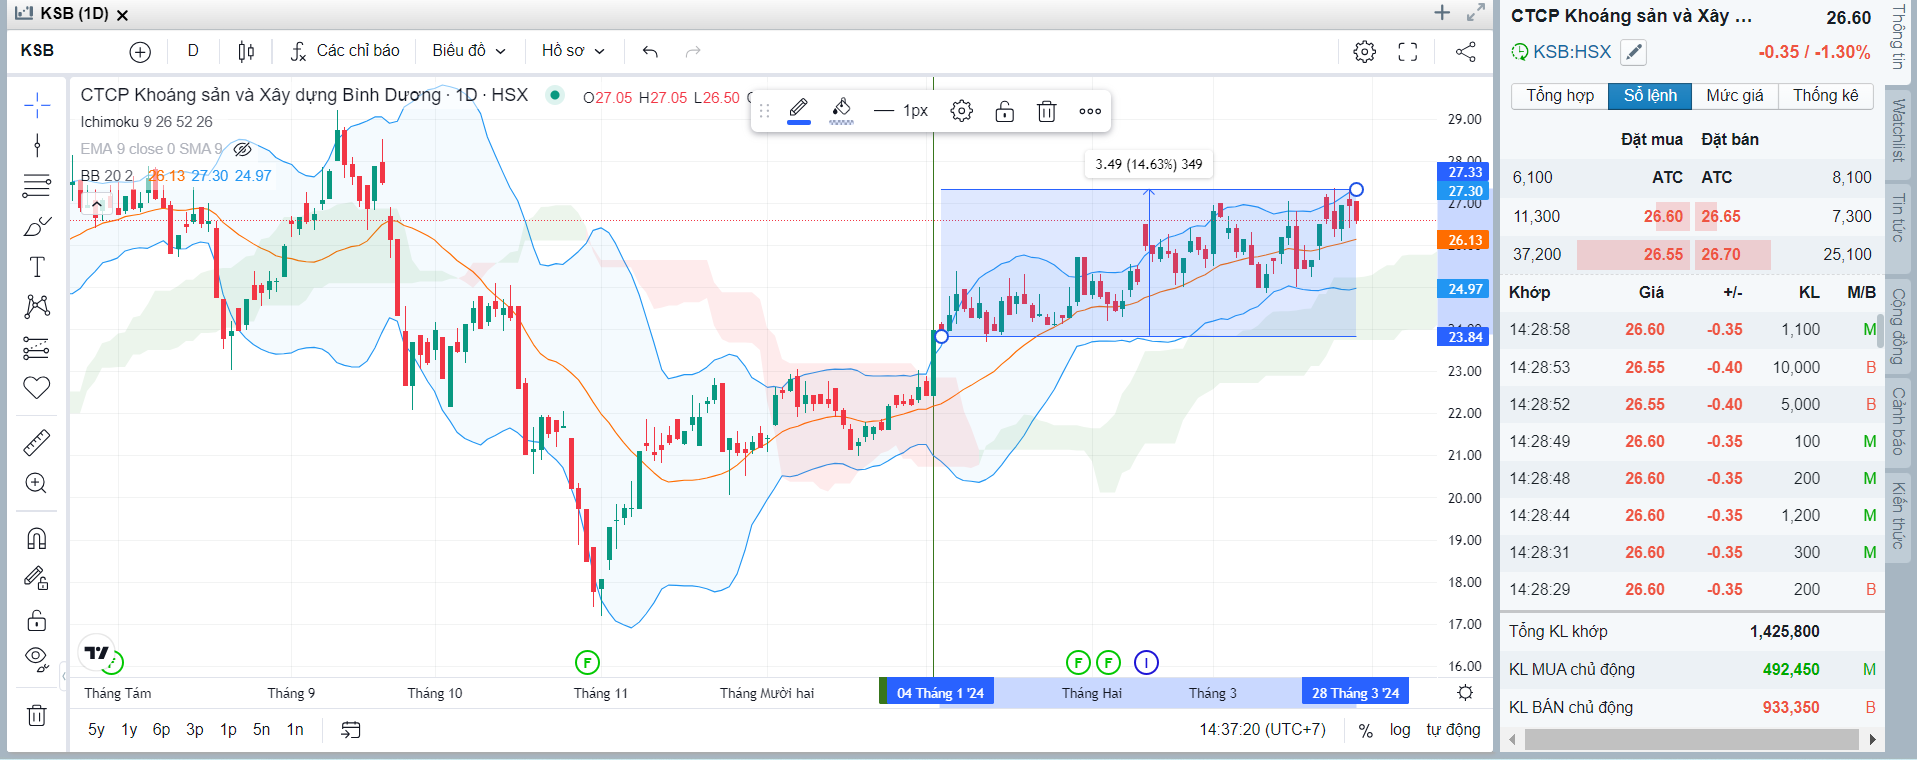Remove all drawings trash icon in sidebar
The height and width of the screenshot is (760, 1917).
(37, 714)
